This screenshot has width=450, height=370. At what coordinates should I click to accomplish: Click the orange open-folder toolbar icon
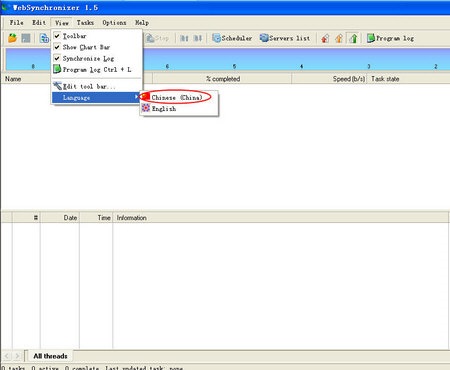12,38
